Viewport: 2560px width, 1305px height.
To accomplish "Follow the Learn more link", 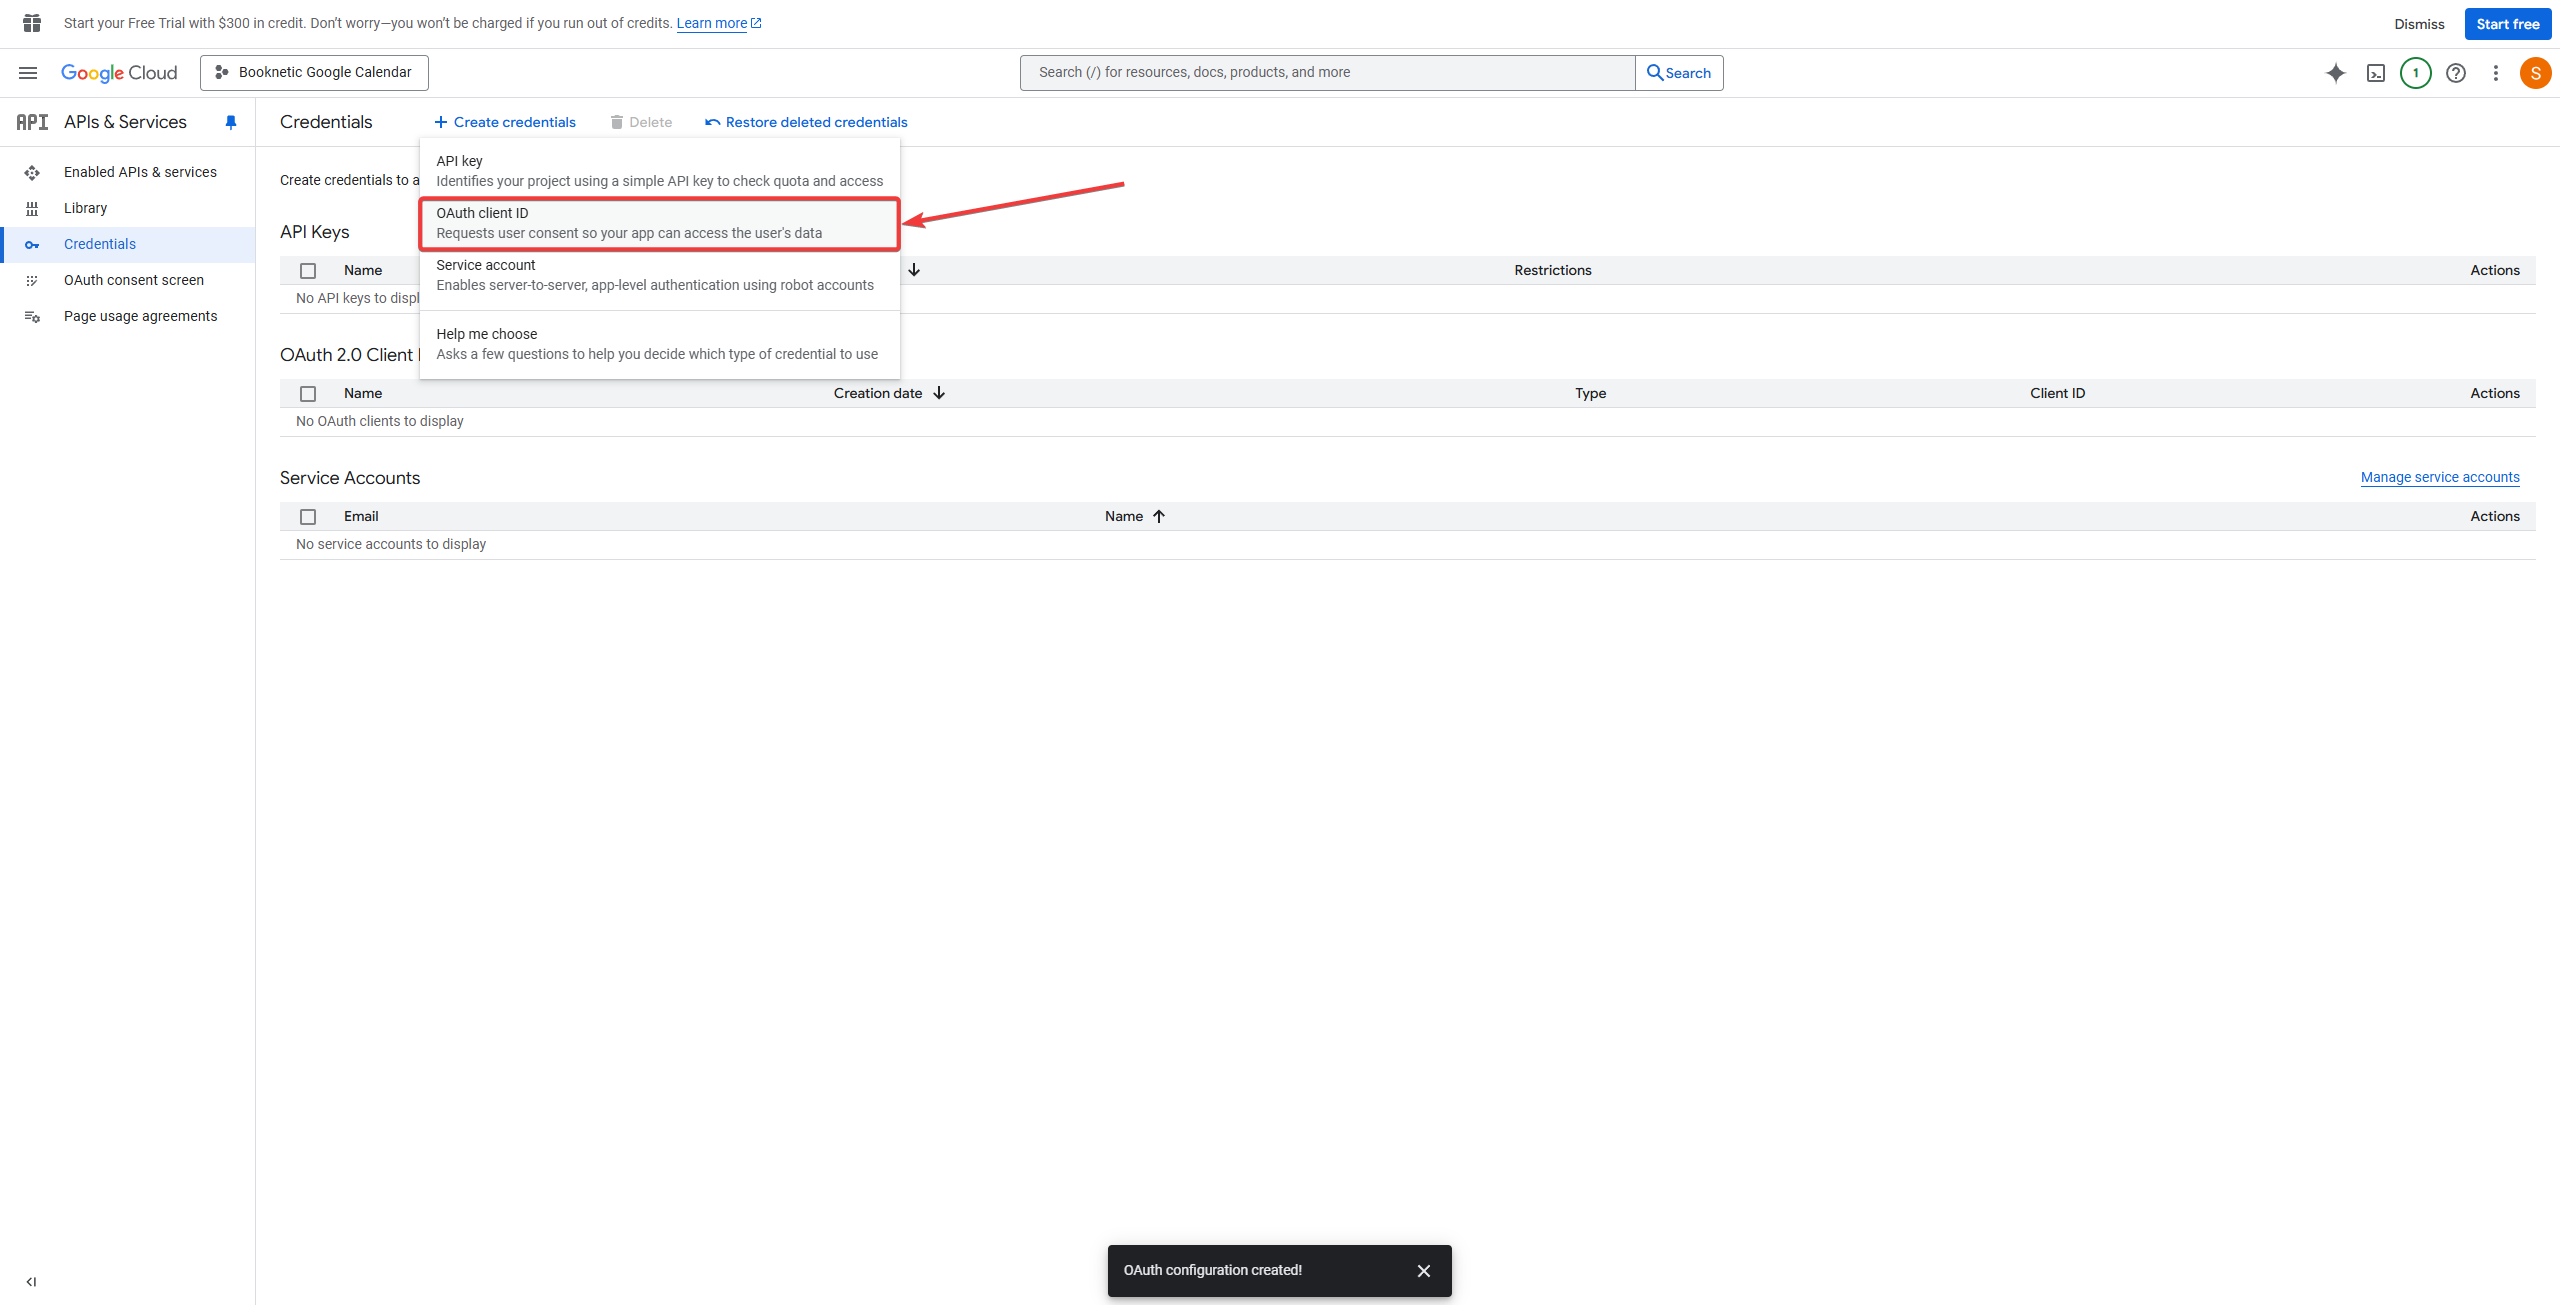I will (x=719, y=23).
